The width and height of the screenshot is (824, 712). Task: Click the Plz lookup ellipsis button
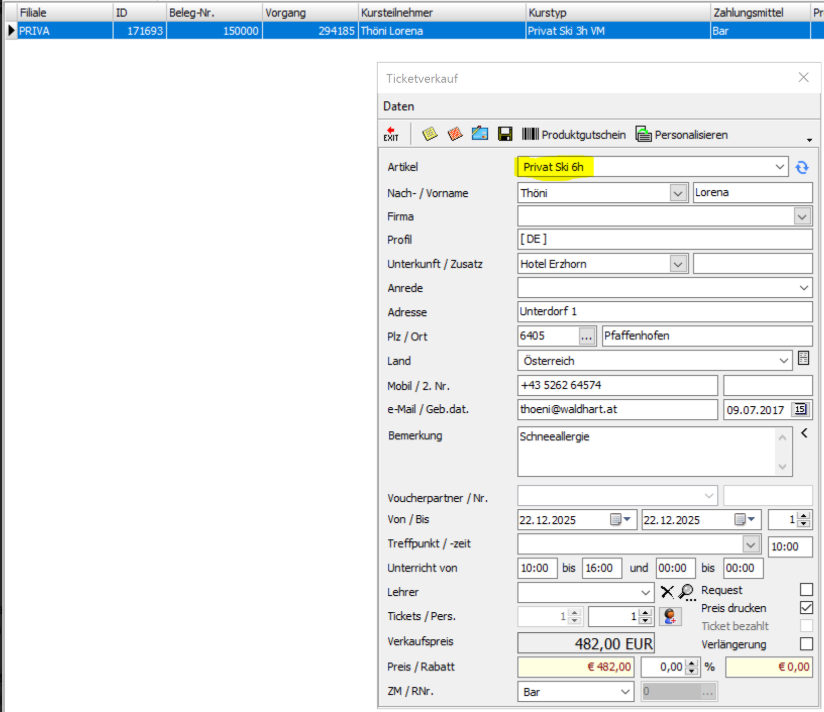tap(587, 336)
